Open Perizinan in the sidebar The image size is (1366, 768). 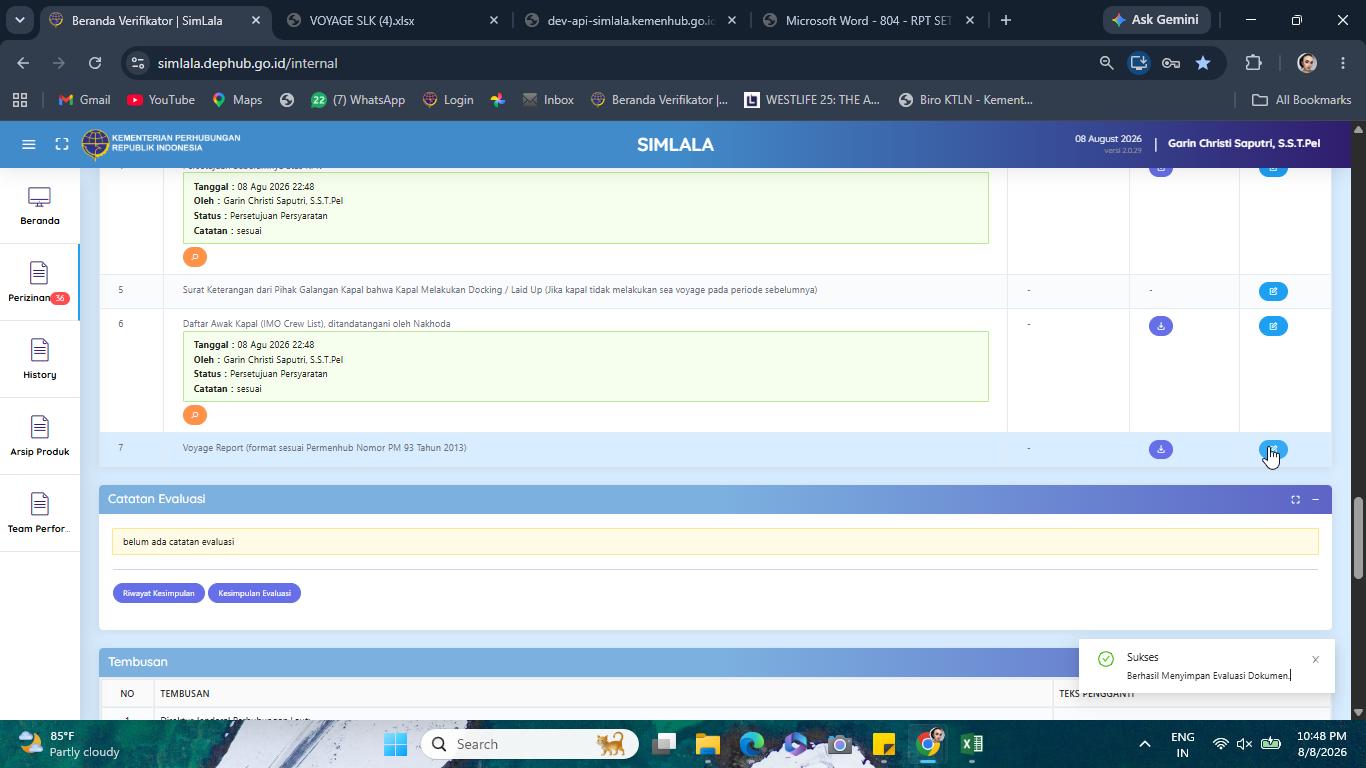(39, 282)
